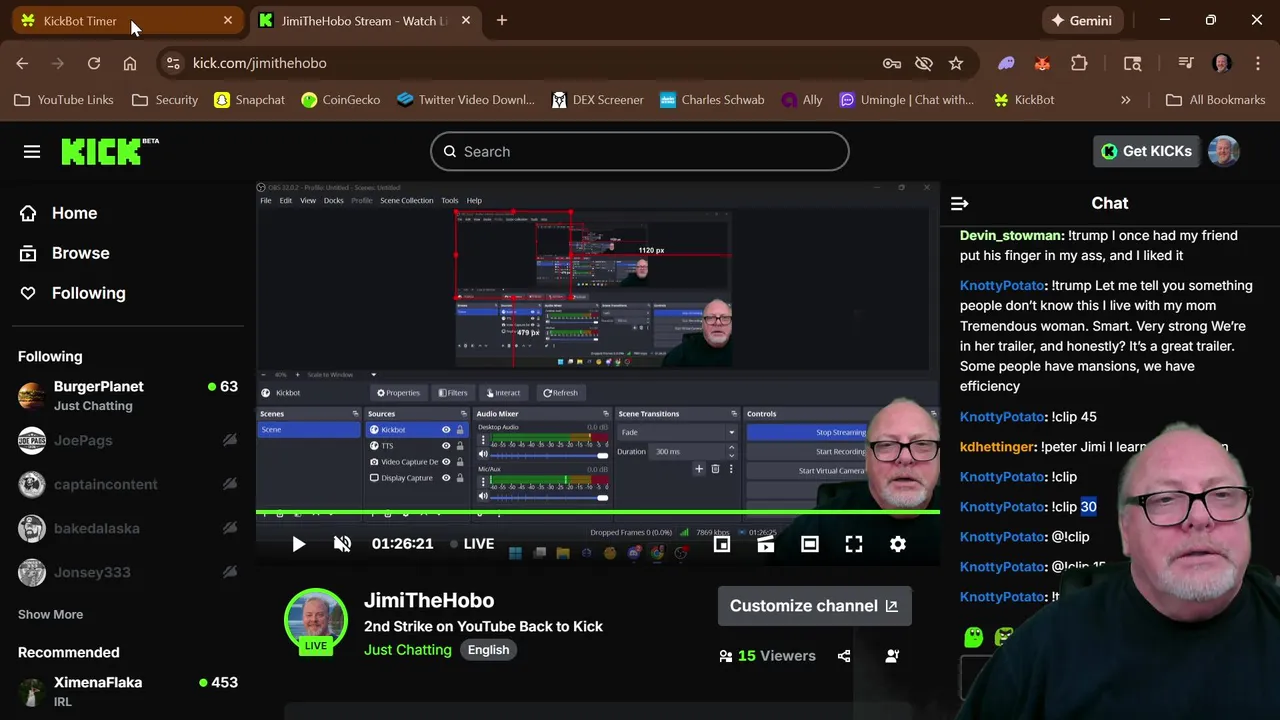This screenshot has height=720, width=1280.
Task: Open the All Bookmarks folder
Action: (1216, 100)
